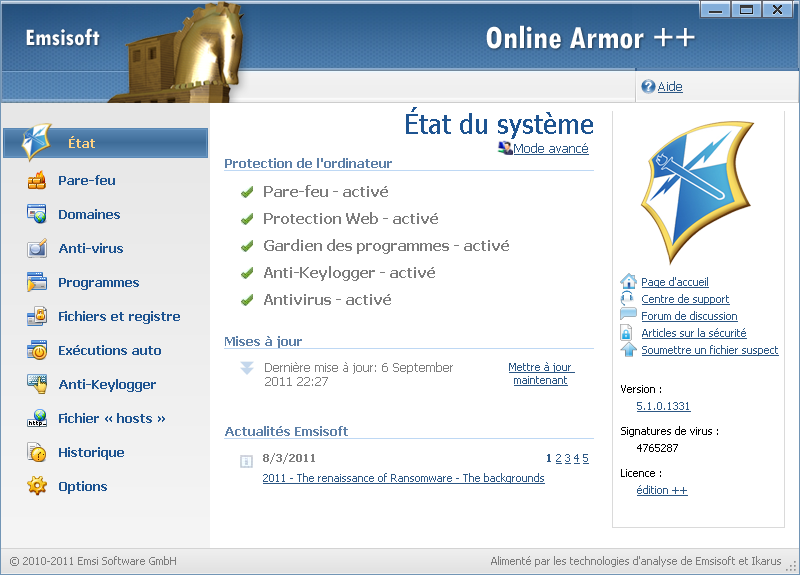Click Soumettre un fichier suspect
This screenshot has height=575, width=800.
[710, 350]
